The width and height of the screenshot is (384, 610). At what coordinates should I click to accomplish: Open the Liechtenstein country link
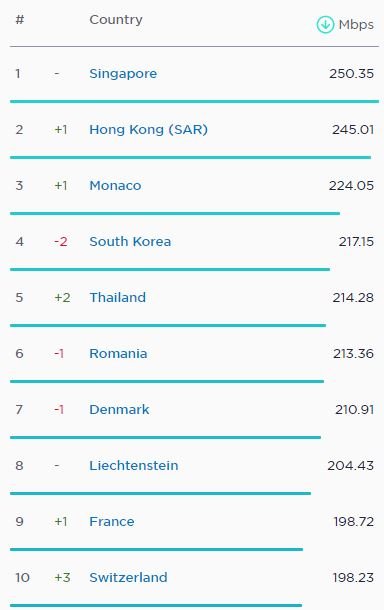(x=134, y=466)
